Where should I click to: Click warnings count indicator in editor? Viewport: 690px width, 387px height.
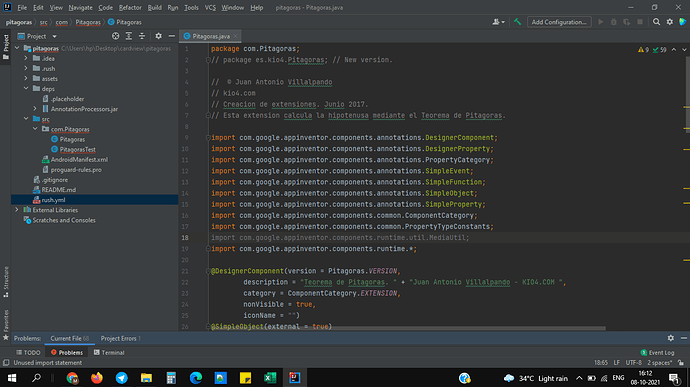click(x=643, y=50)
